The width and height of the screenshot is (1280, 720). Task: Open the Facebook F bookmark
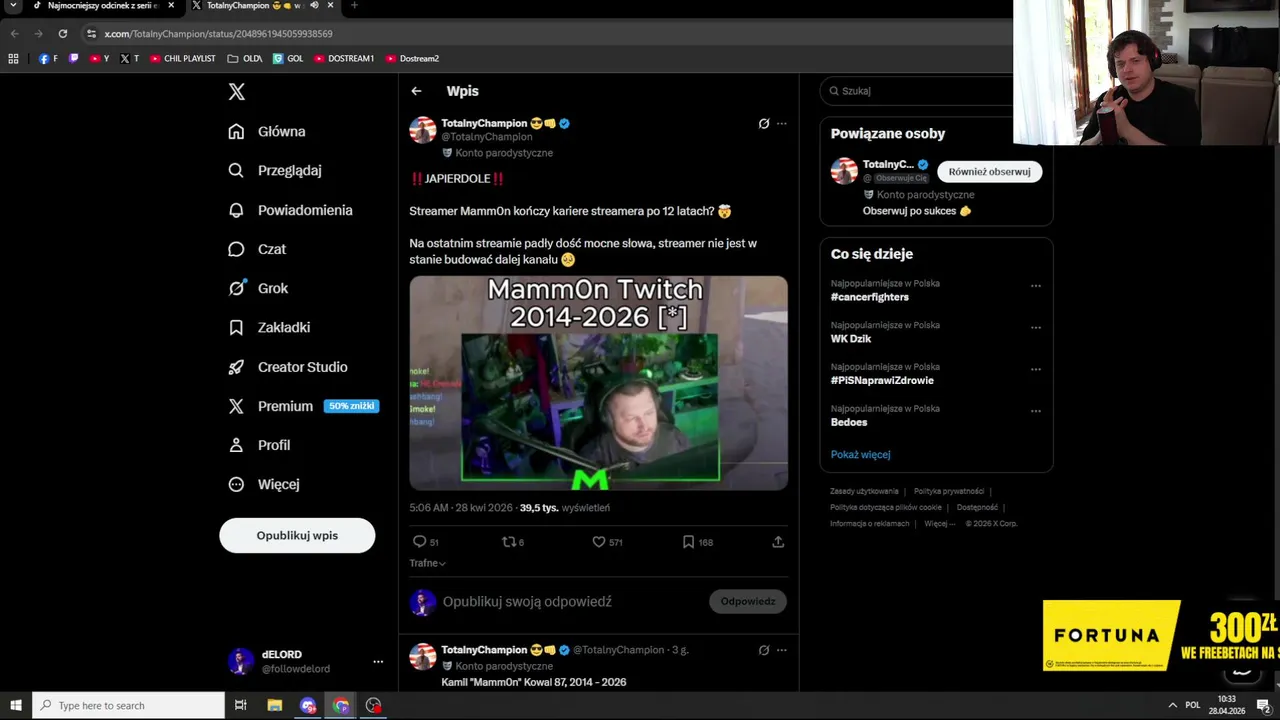click(48, 59)
